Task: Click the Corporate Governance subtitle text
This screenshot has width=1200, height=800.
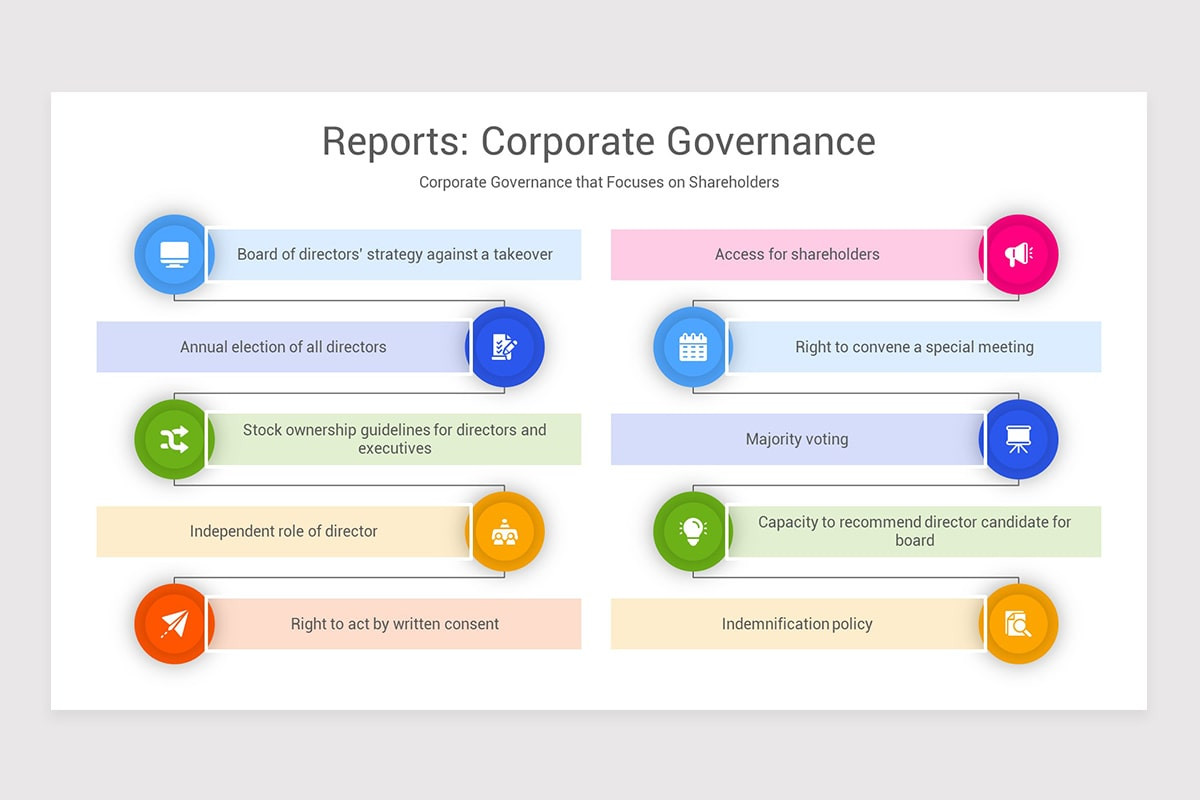Action: click(x=599, y=182)
